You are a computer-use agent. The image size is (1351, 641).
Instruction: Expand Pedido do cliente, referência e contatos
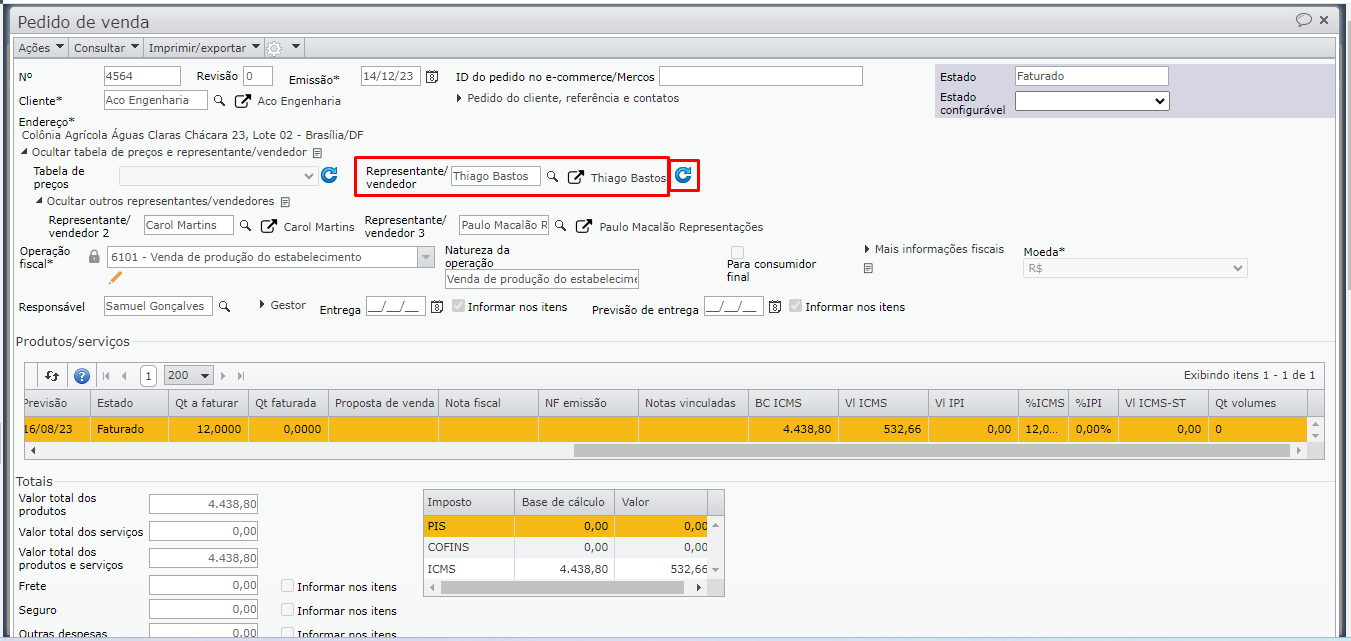(567, 98)
